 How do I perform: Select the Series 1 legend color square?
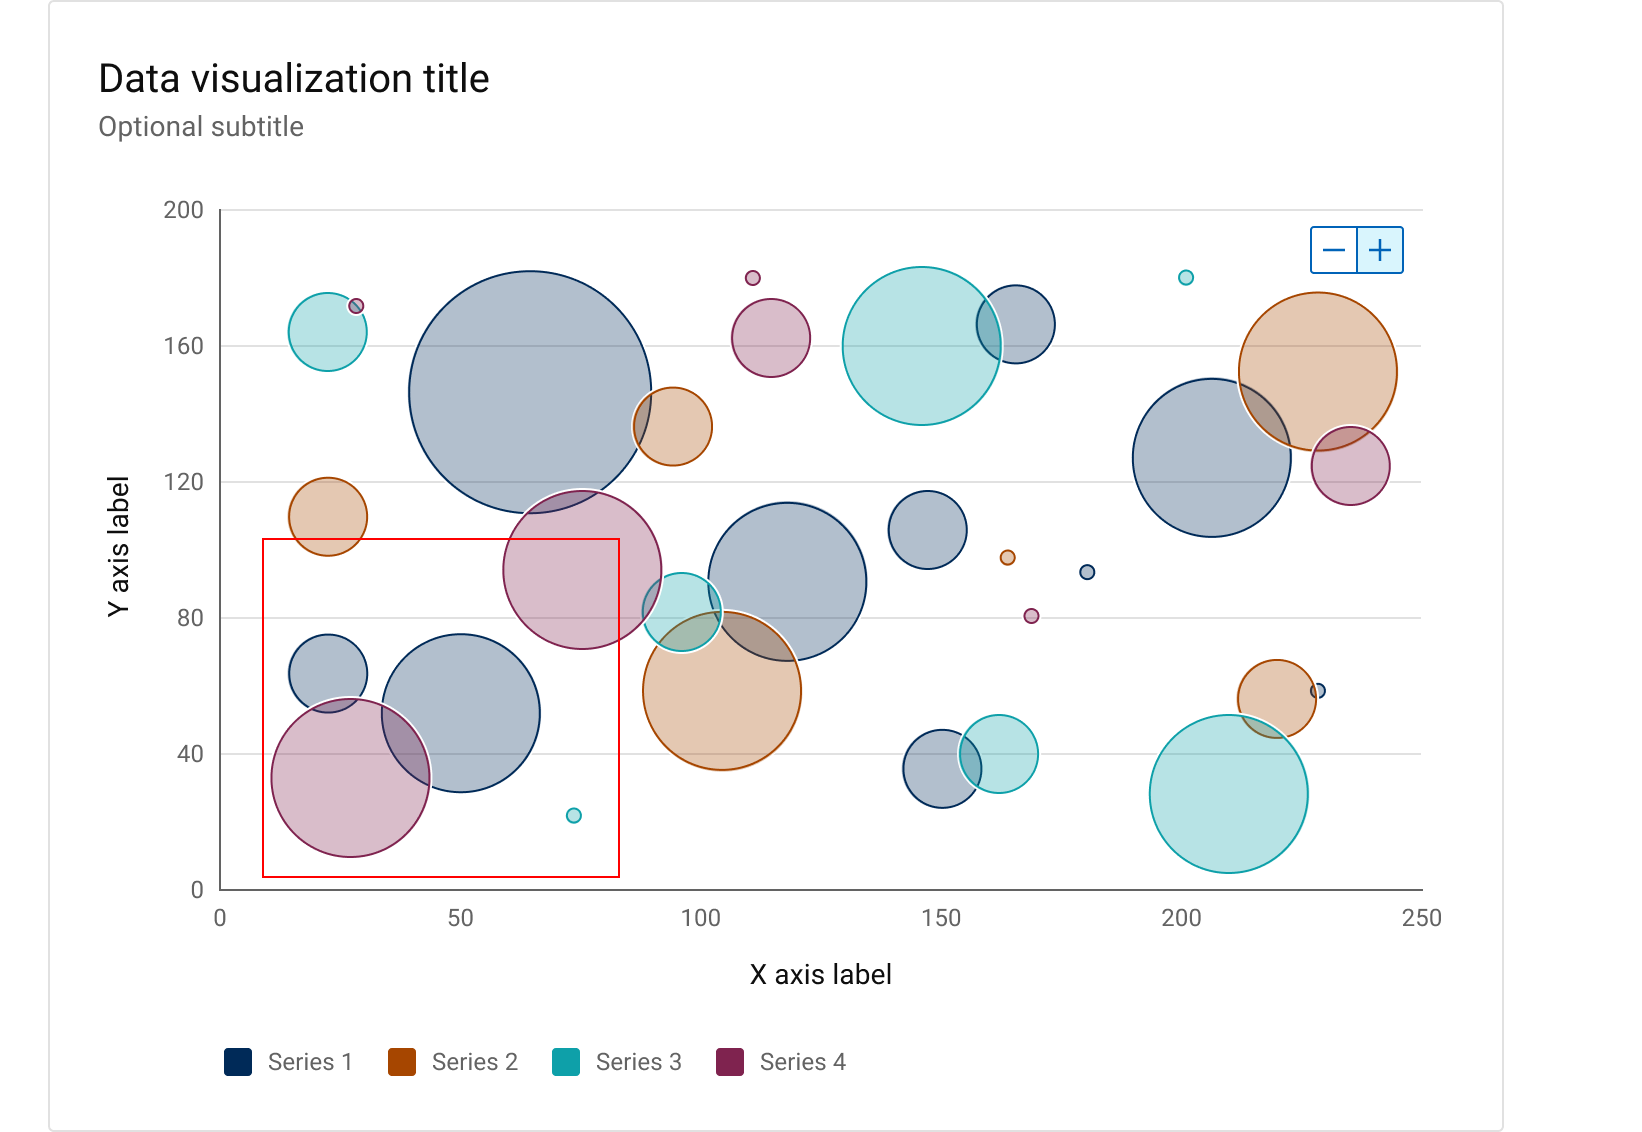click(x=236, y=1062)
